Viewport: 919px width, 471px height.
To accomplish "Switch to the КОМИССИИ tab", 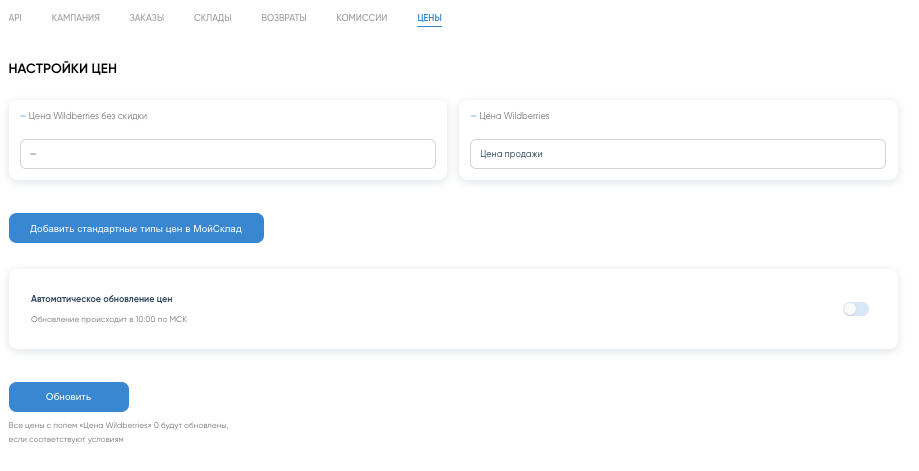I will (x=362, y=18).
